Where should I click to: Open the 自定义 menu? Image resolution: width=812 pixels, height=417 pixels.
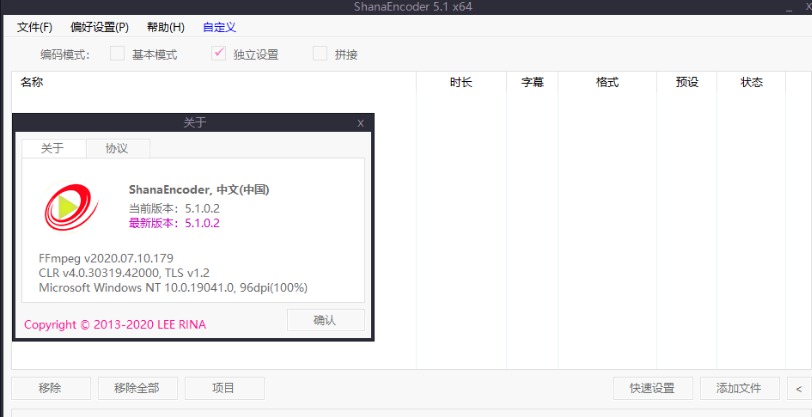219,27
